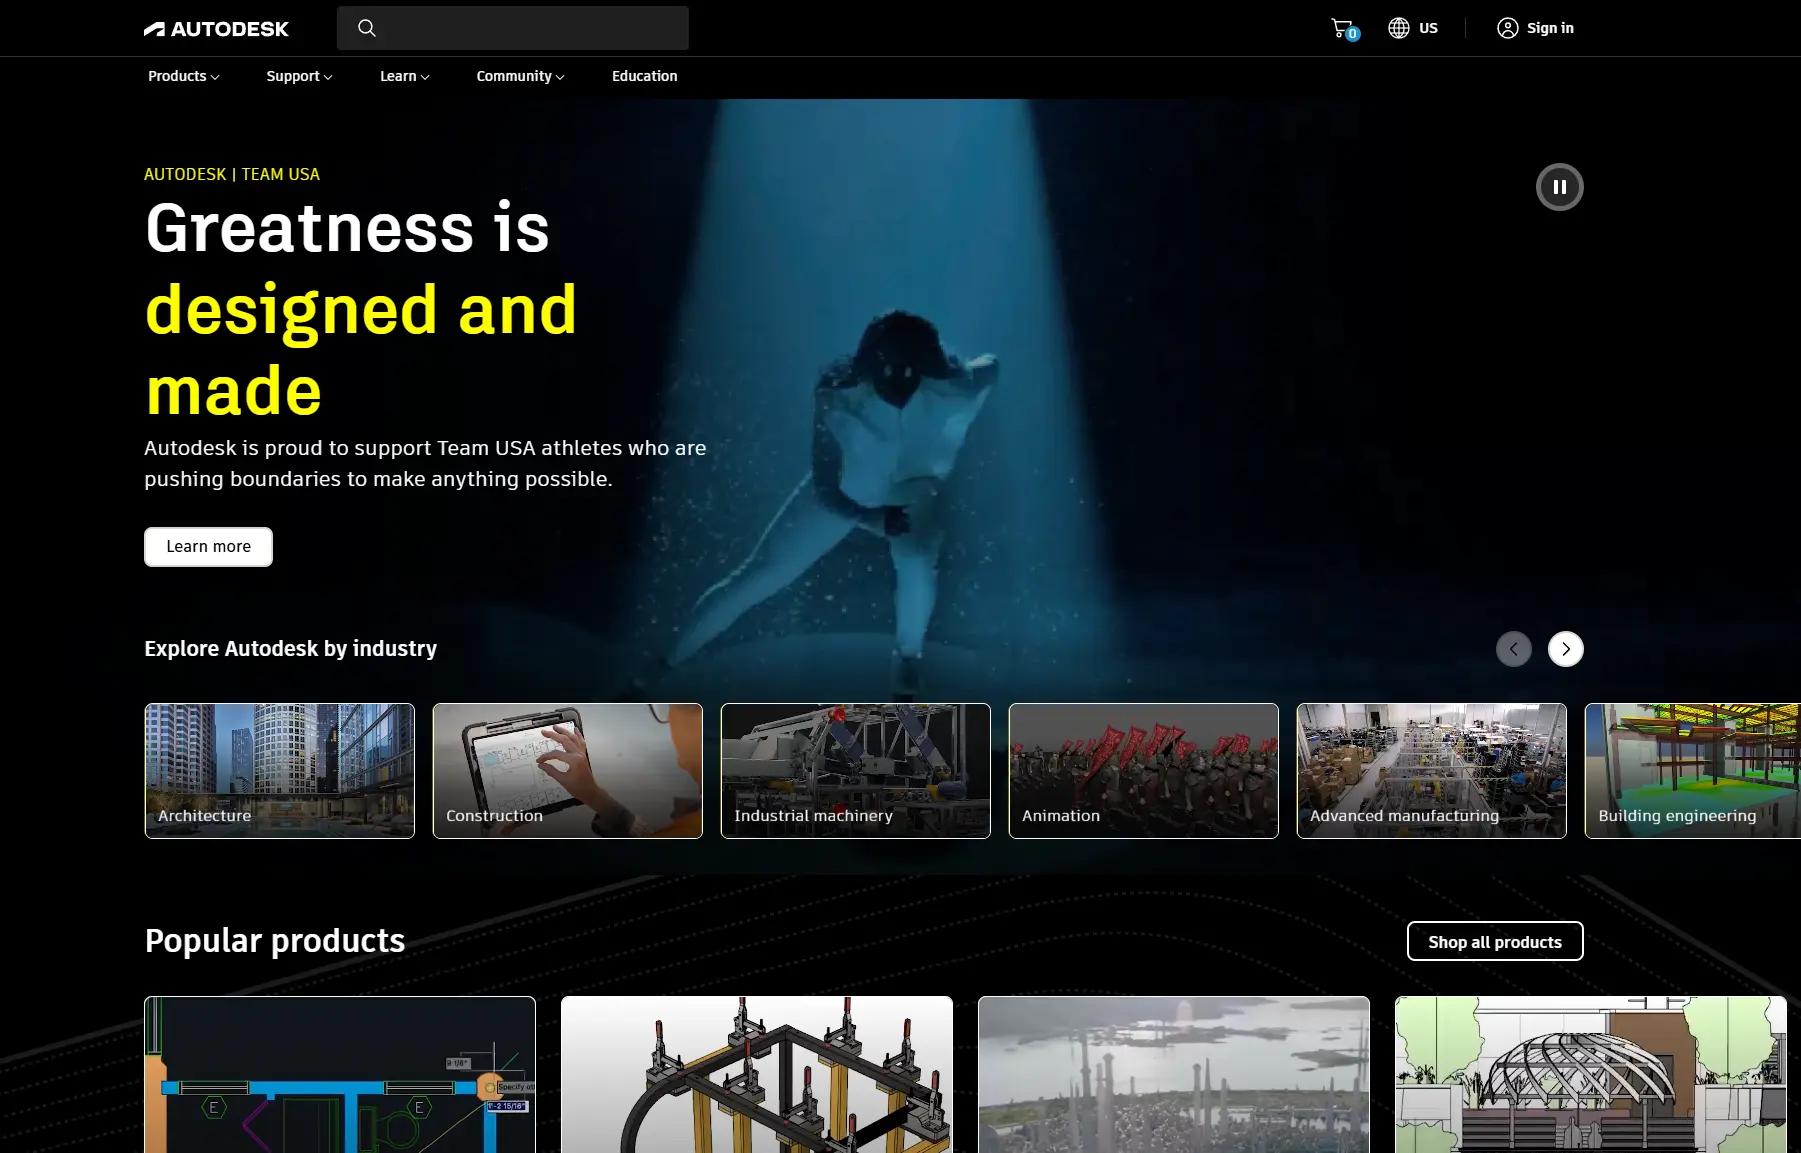
Task: Click the Autodesk logo
Action: click(x=216, y=28)
